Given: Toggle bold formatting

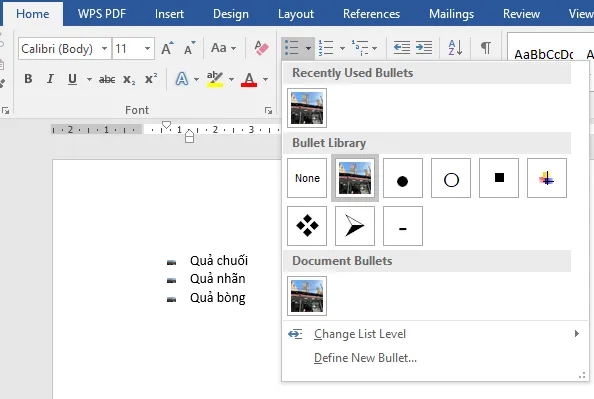Looking at the screenshot, I should [28, 79].
